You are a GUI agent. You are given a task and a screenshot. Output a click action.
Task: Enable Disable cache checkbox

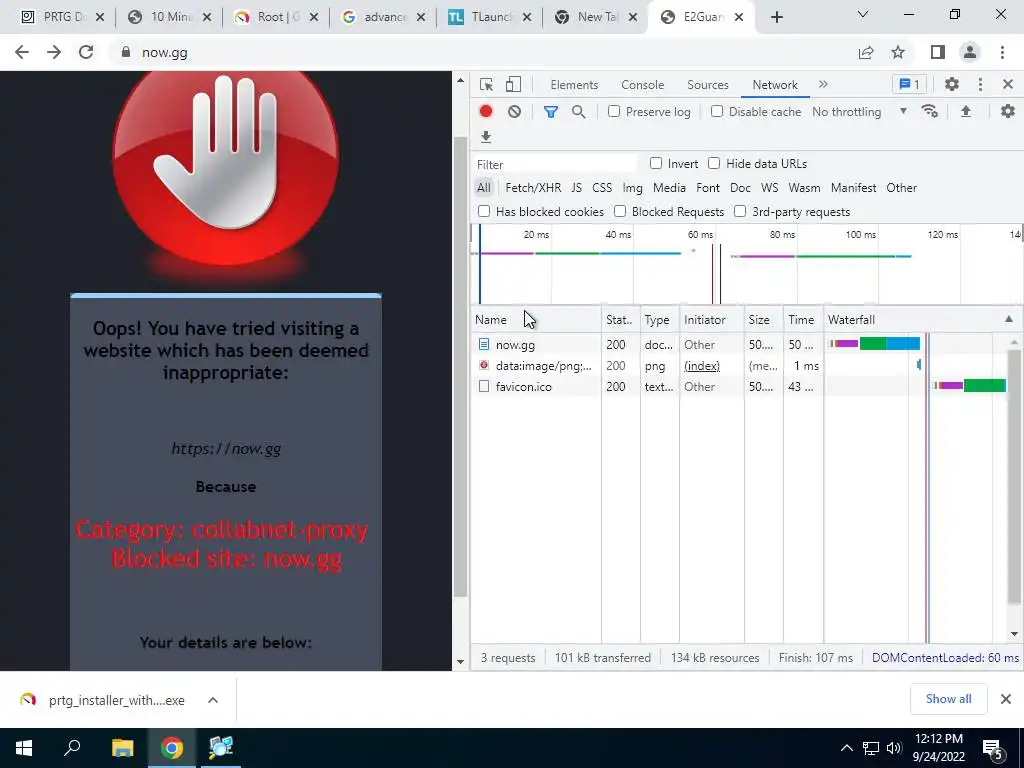tap(717, 111)
